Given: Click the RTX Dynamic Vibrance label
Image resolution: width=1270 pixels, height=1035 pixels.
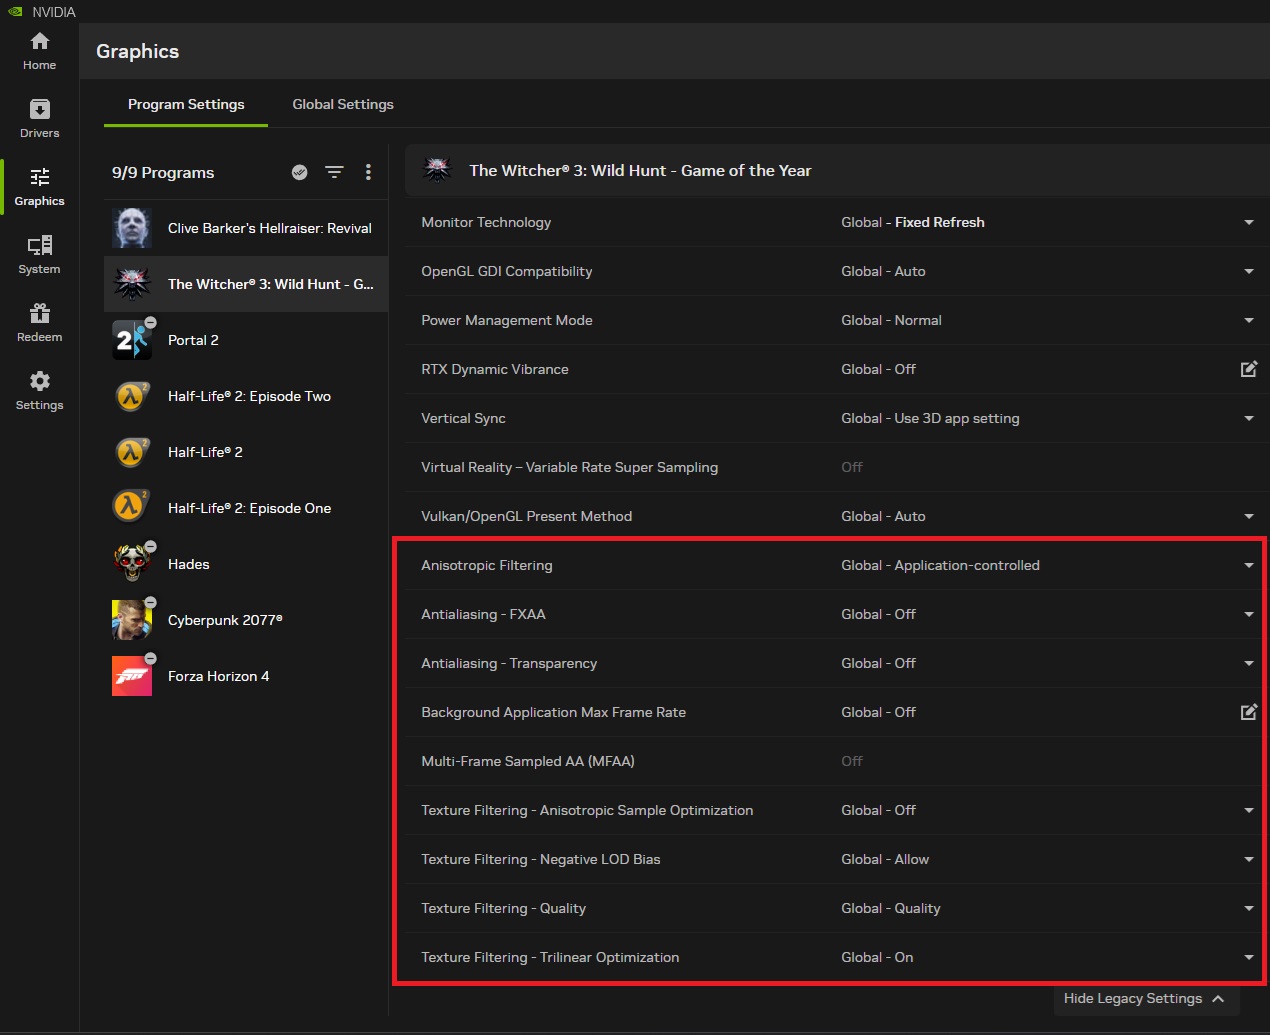Looking at the screenshot, I should 495,369.
